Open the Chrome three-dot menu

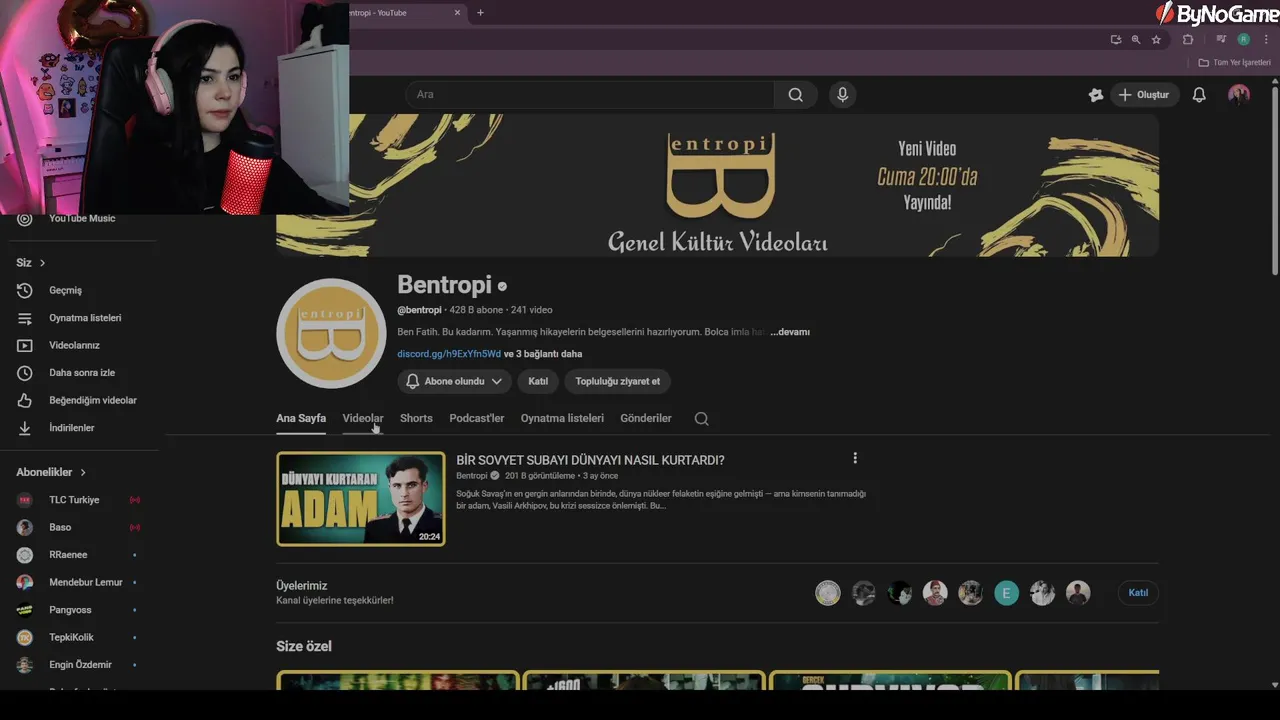tap(1266, 40)
